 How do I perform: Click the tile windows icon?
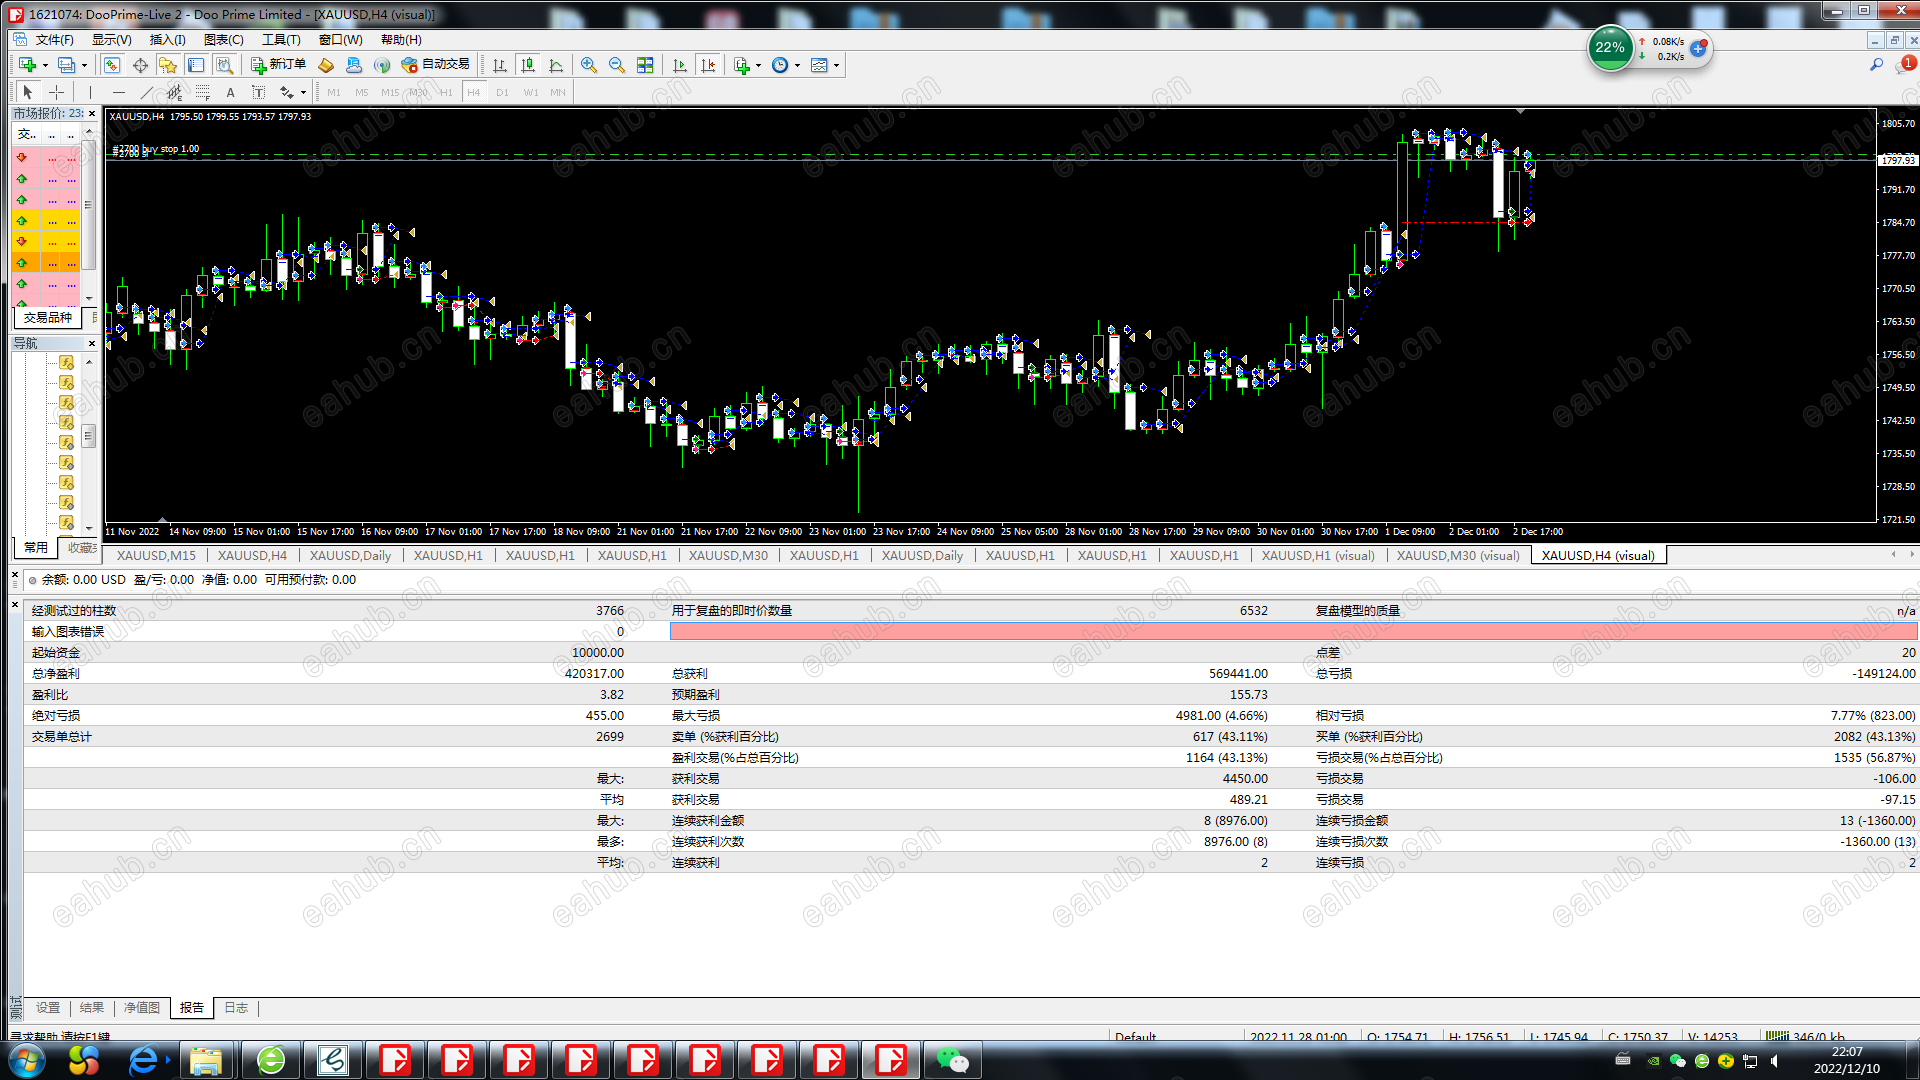645,65
